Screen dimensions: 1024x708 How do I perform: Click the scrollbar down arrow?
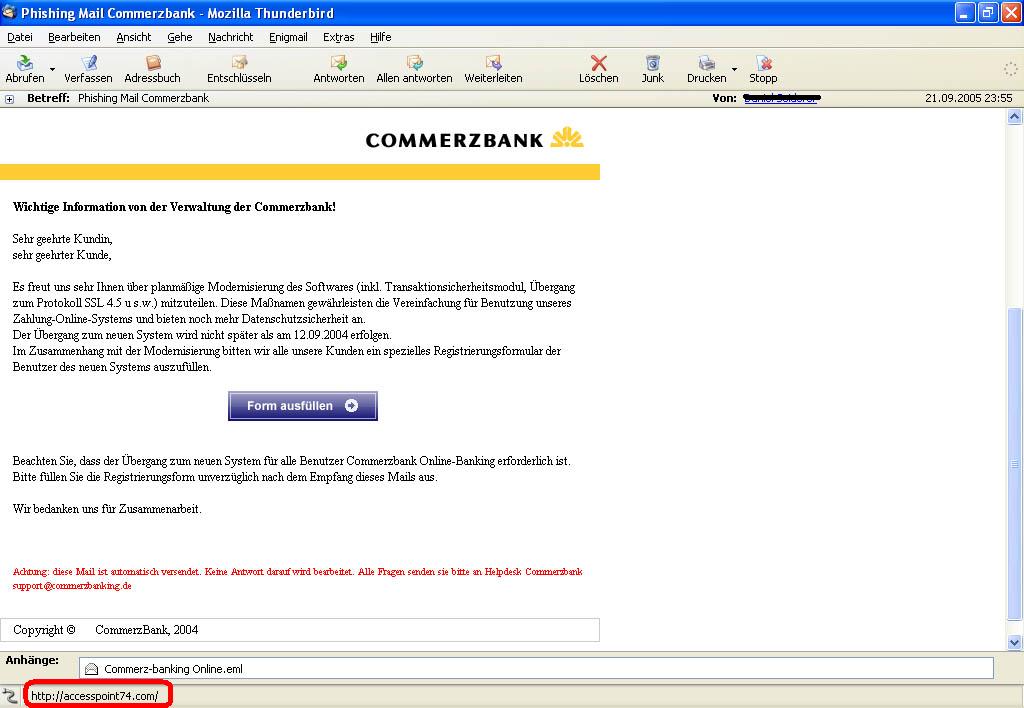[1014, 643]
